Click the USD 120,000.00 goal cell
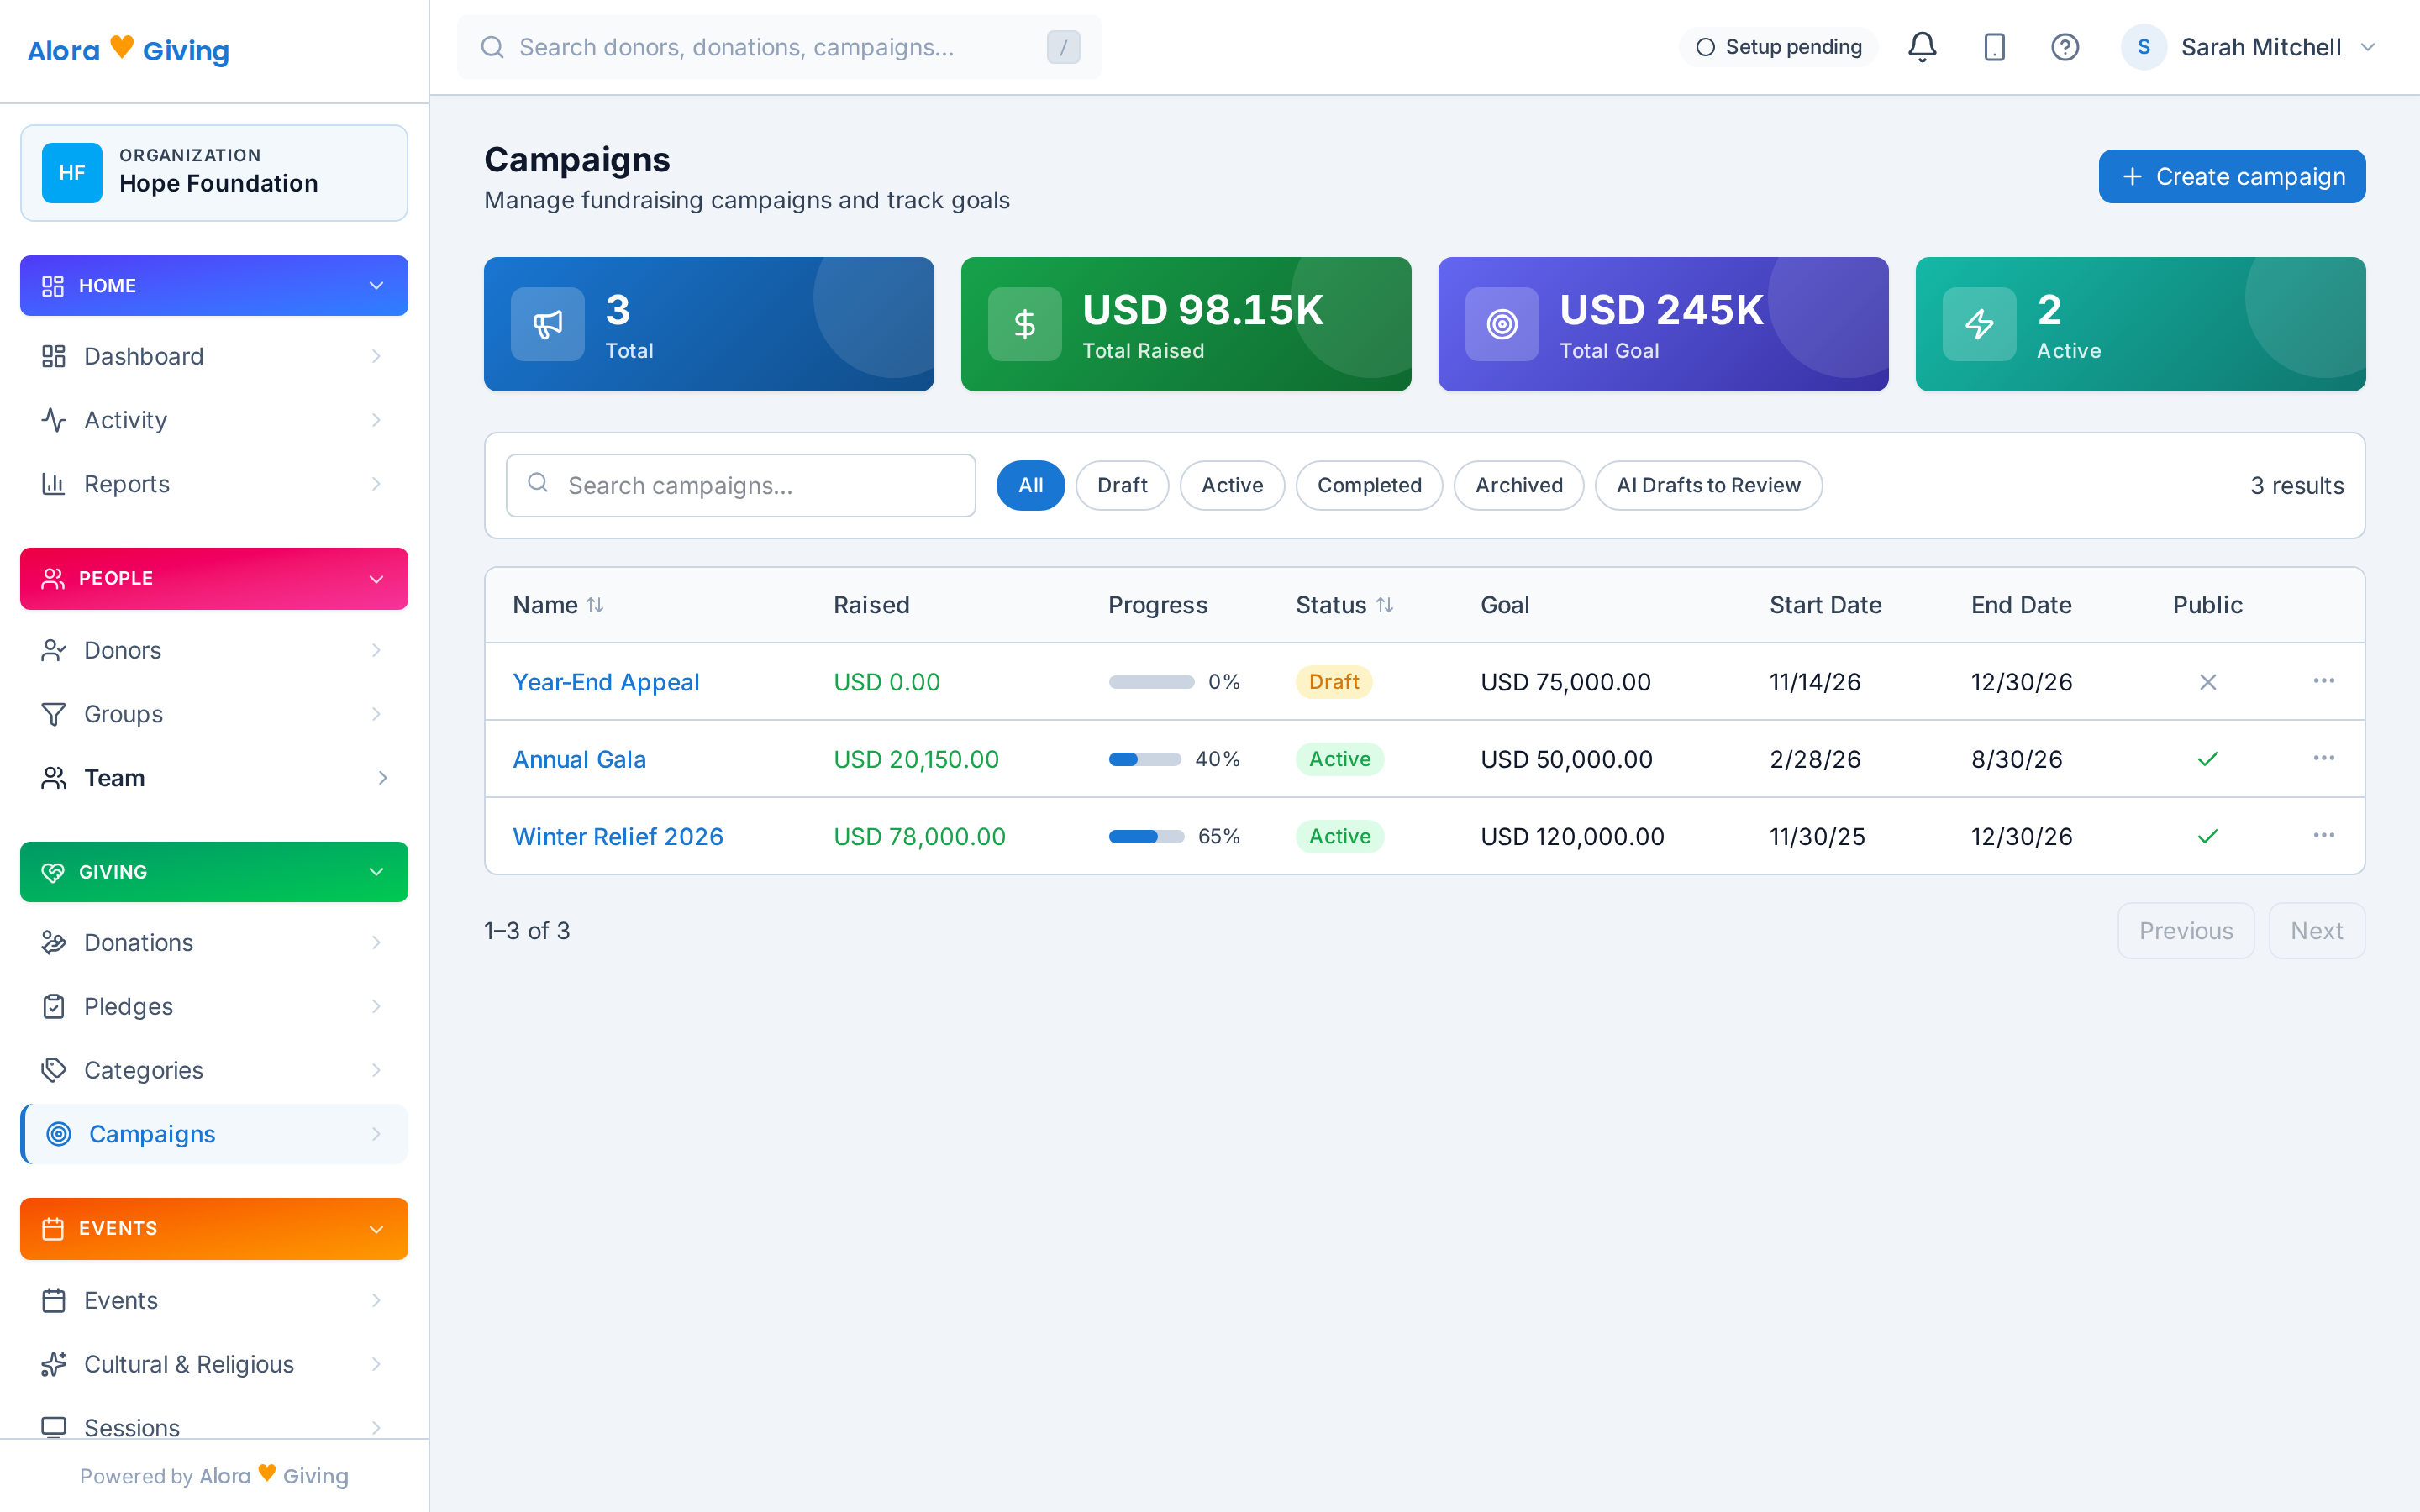This screenshot has width=2420, height=1512. 1572,836
